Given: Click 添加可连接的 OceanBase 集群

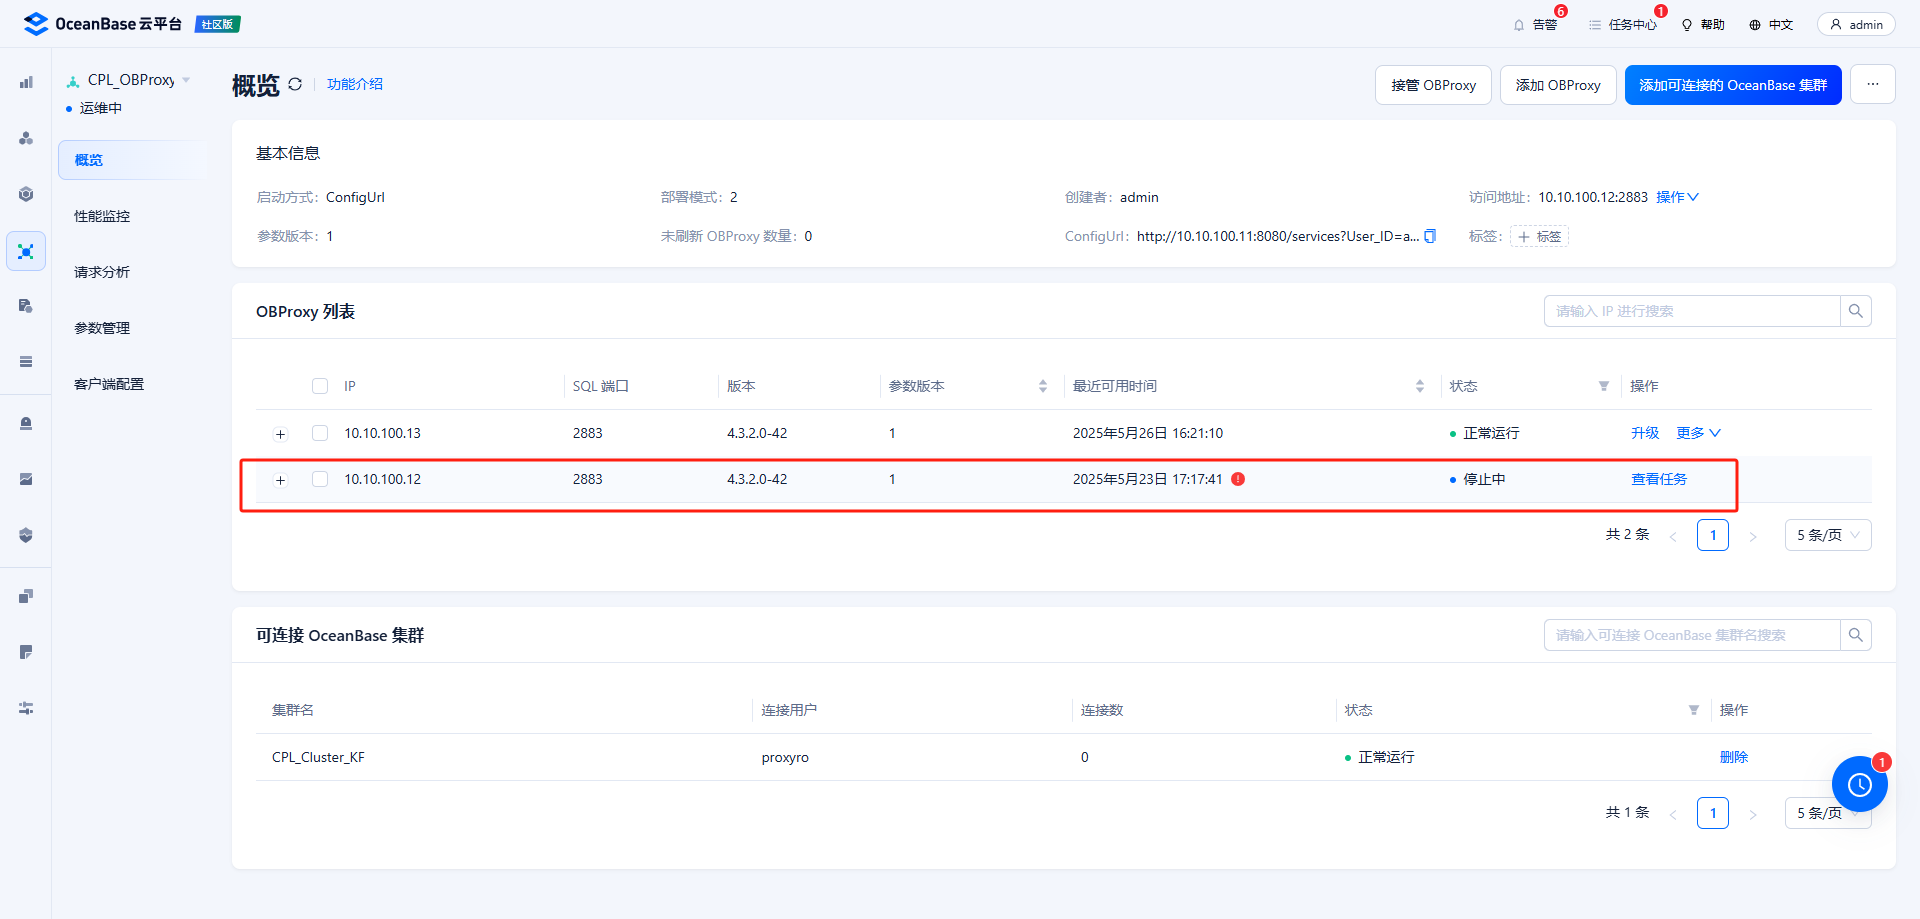Looking at the screenshot, I should pos(1733,85).
